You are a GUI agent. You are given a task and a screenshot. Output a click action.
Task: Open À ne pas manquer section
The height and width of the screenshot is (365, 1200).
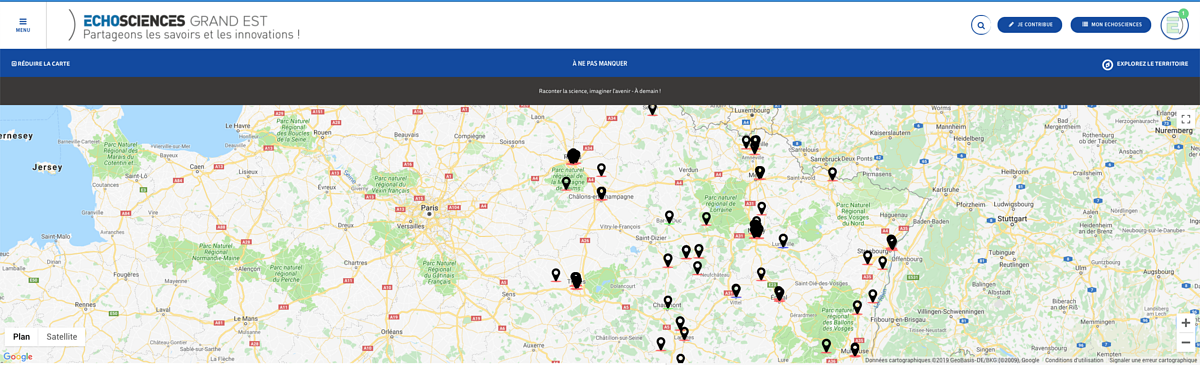tap(600, 64)
